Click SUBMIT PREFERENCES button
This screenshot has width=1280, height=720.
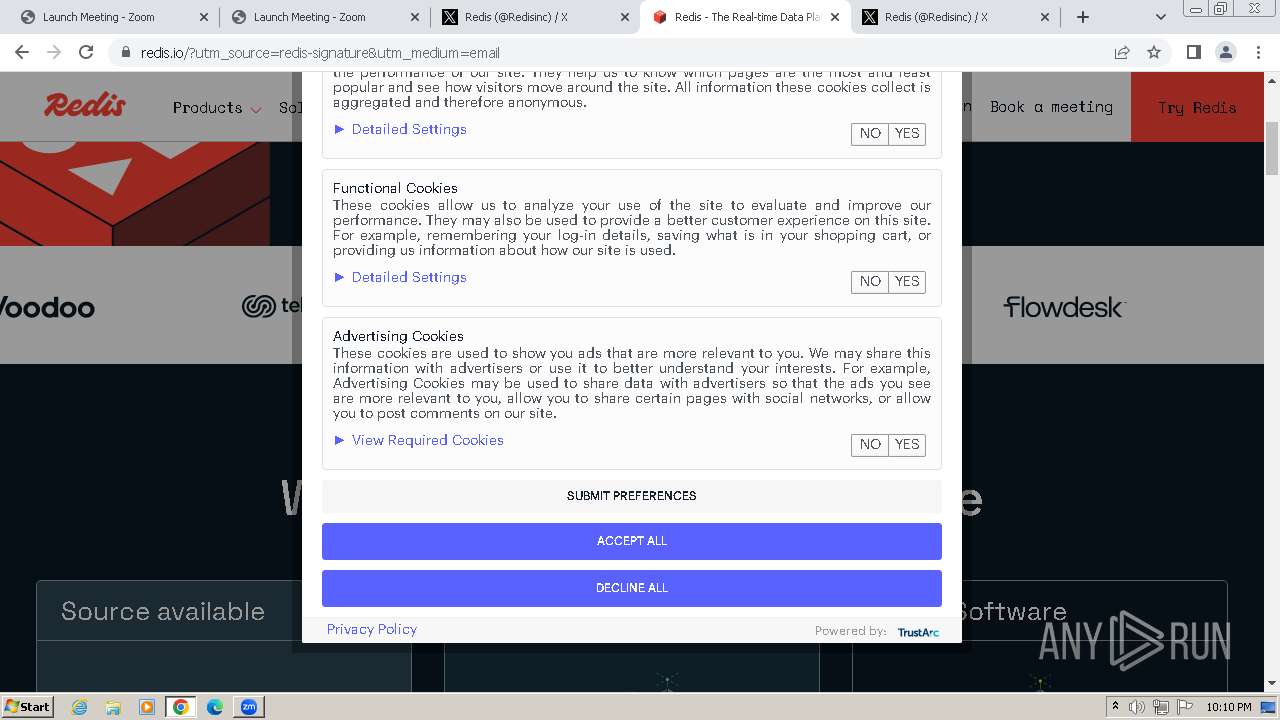click(632, 496)
